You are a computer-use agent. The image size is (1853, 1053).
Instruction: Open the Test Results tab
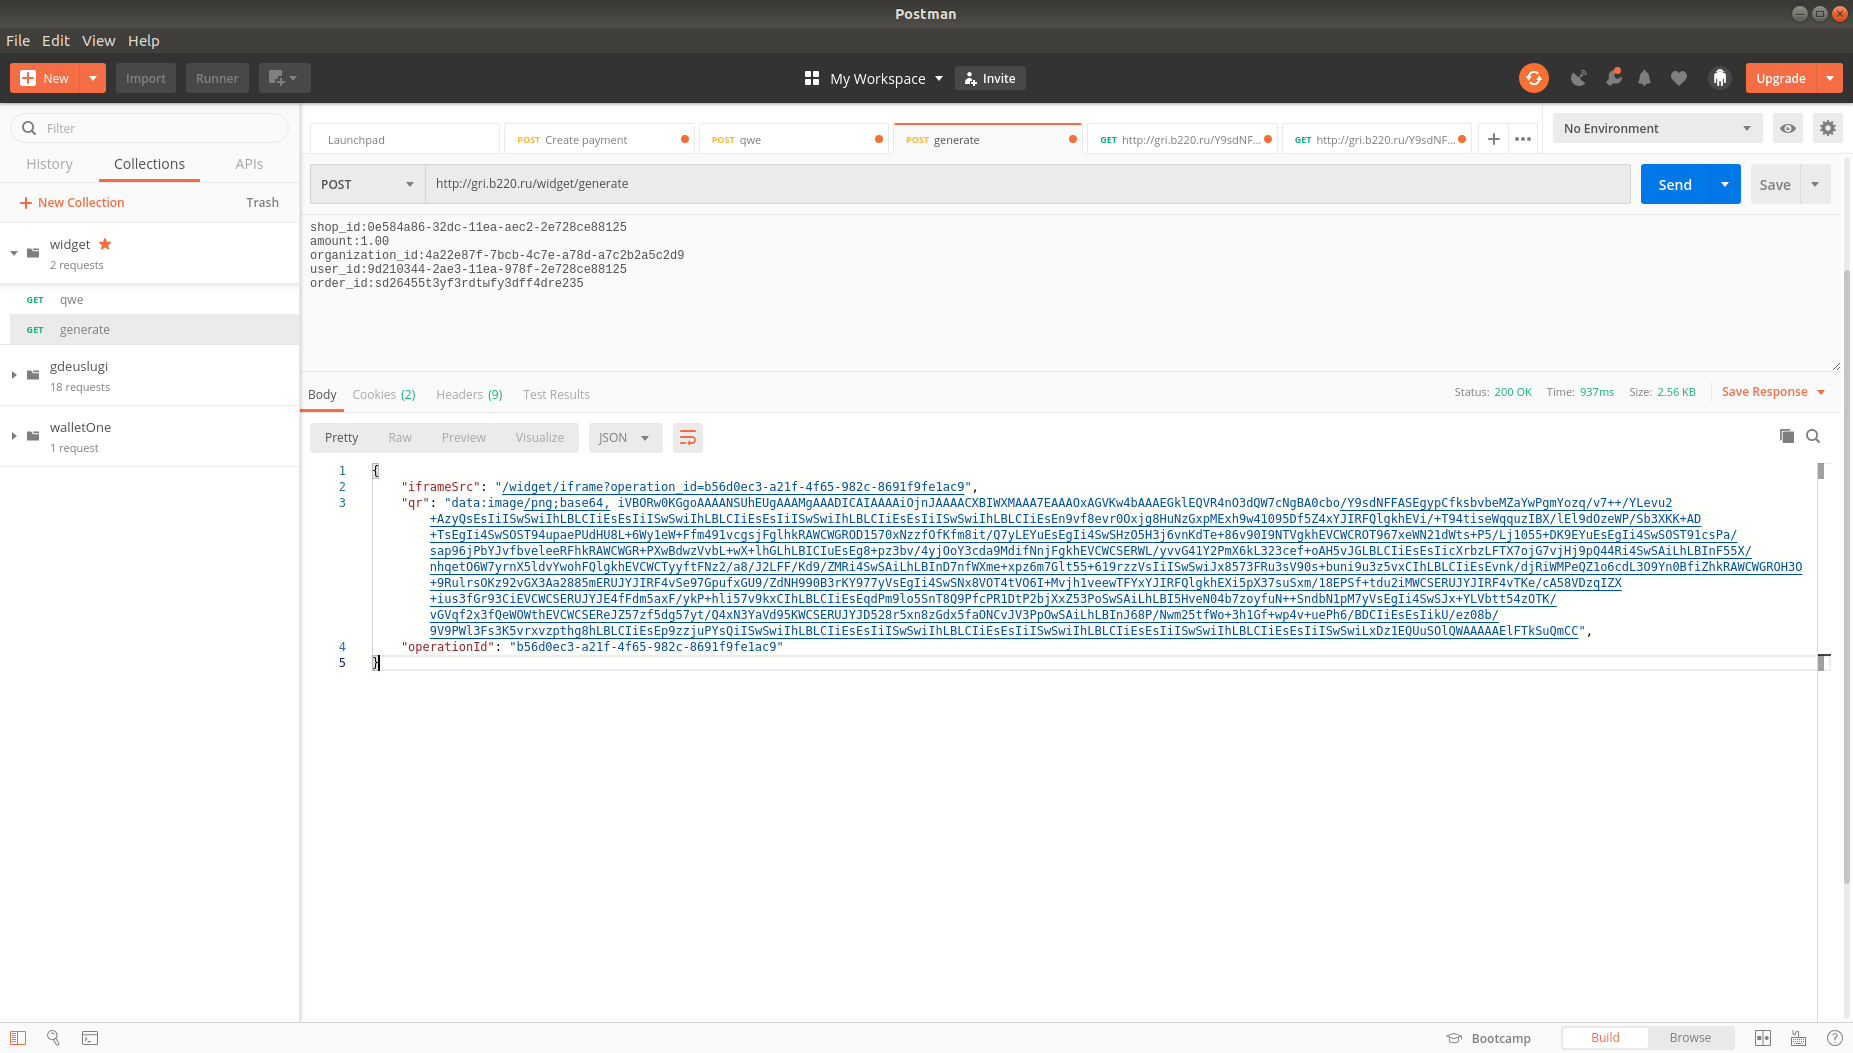tap(556, 395)
